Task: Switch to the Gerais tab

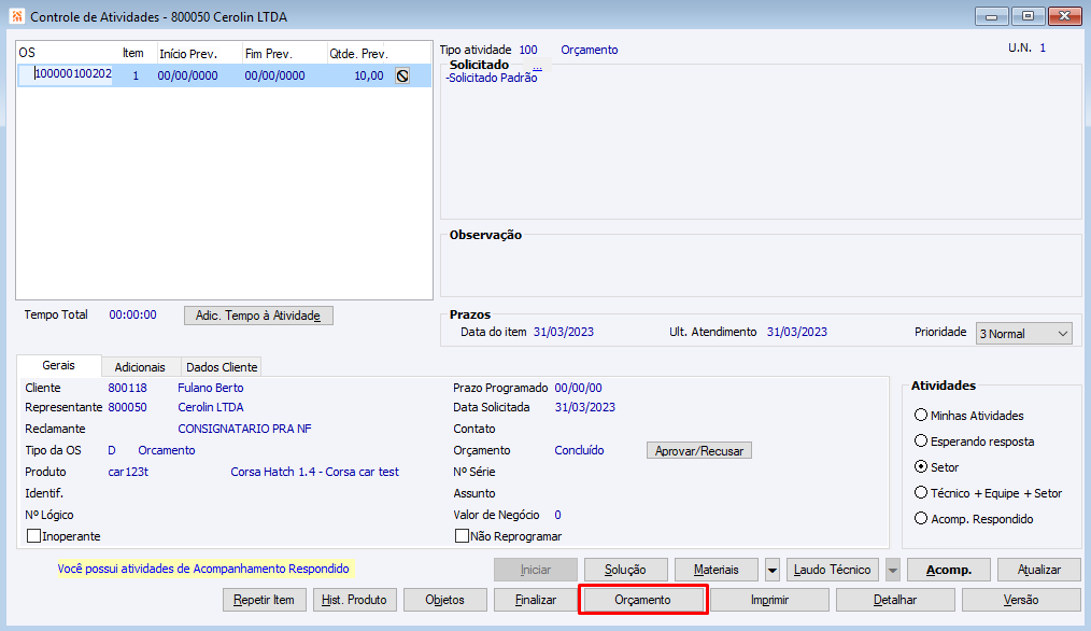Action: tap(58, 365)
